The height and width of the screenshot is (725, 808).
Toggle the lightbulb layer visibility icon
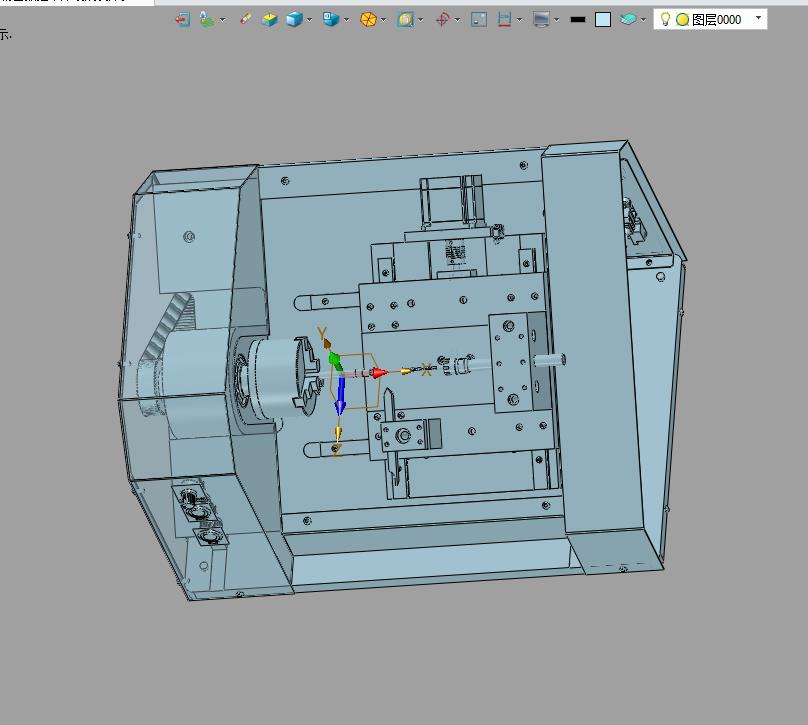[665, 19]
